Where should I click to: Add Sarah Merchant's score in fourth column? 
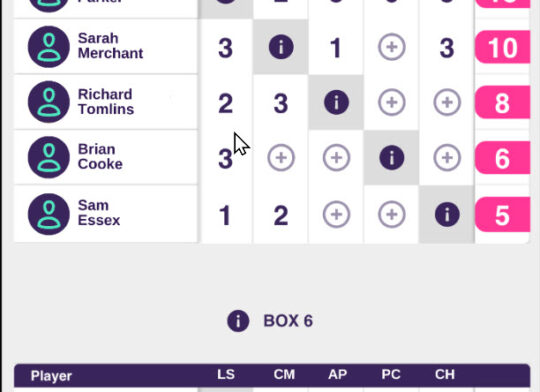pyautogui.click(x=392, y=47)
